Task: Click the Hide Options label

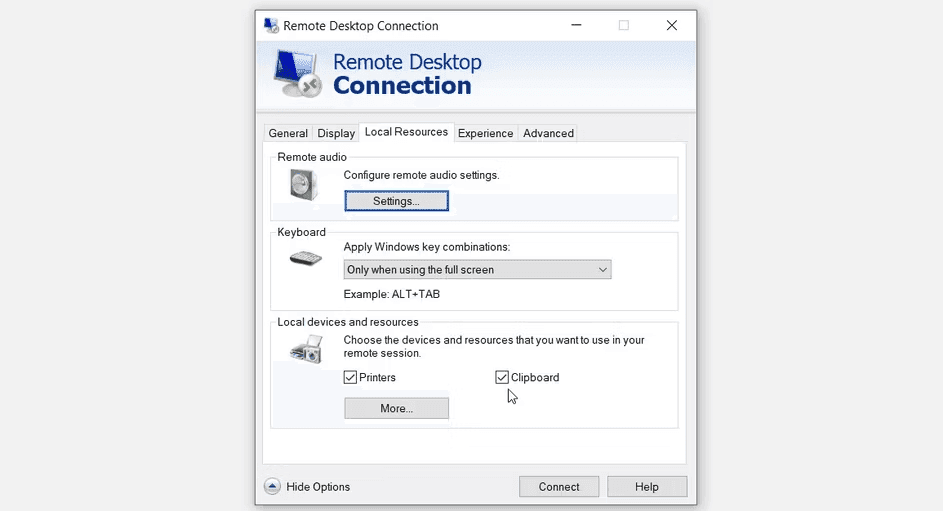Action: coord(318,486)
